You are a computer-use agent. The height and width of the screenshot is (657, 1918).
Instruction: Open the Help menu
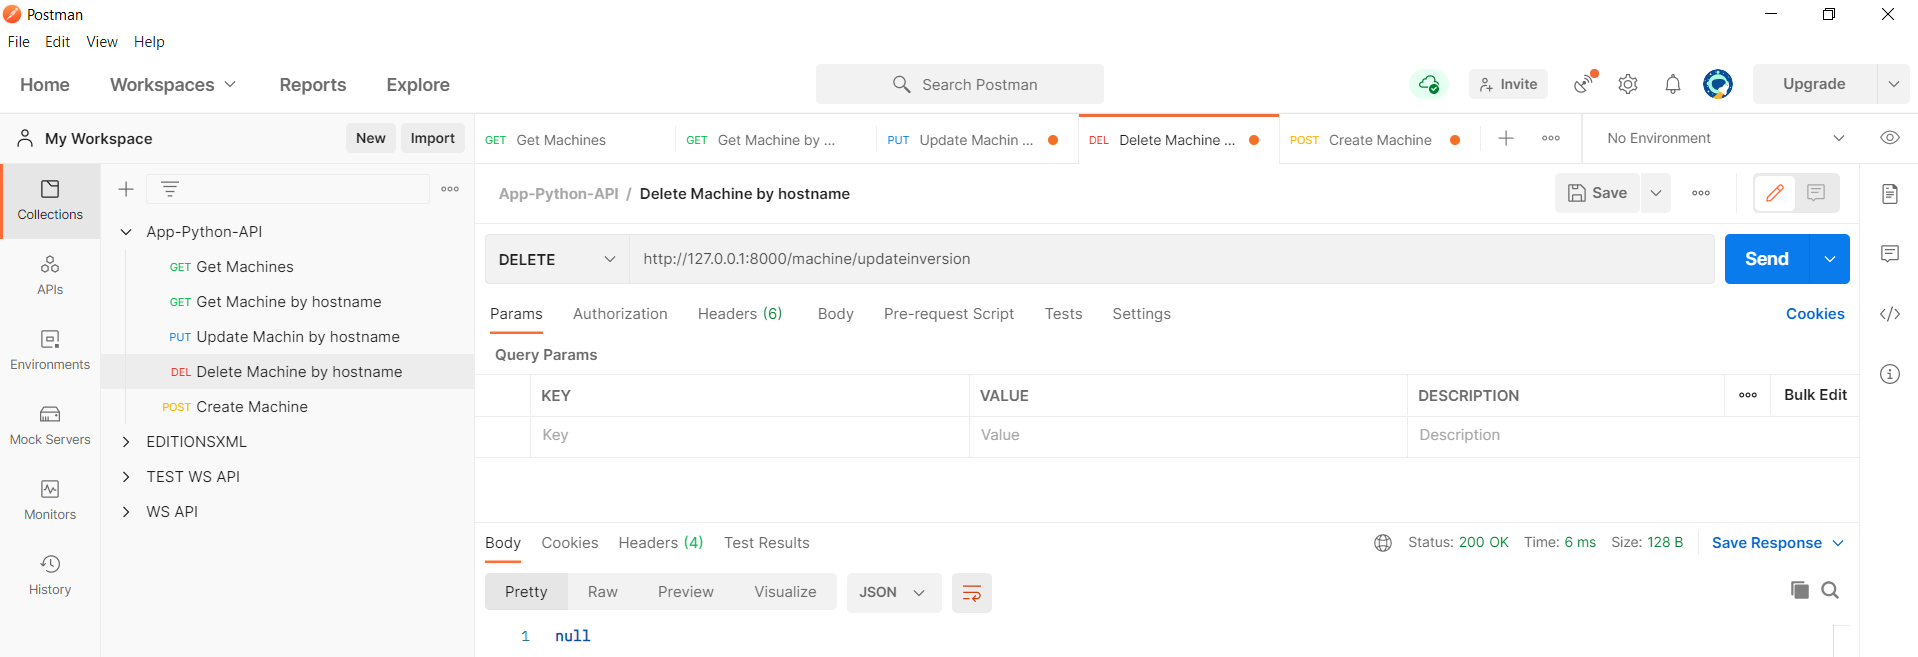(149, 42)
